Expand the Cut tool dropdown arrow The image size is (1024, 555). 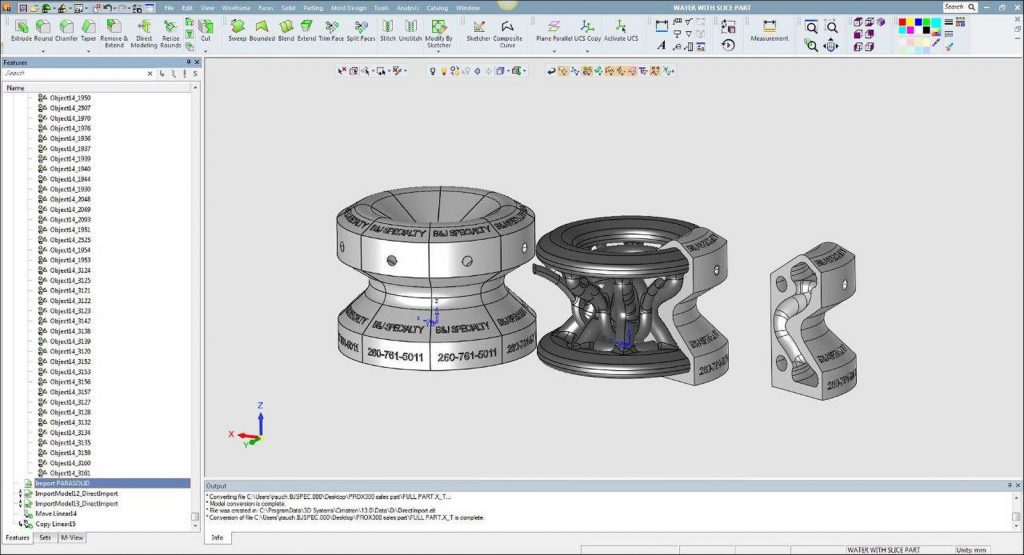pyautogui.click(x=206, y=51)
